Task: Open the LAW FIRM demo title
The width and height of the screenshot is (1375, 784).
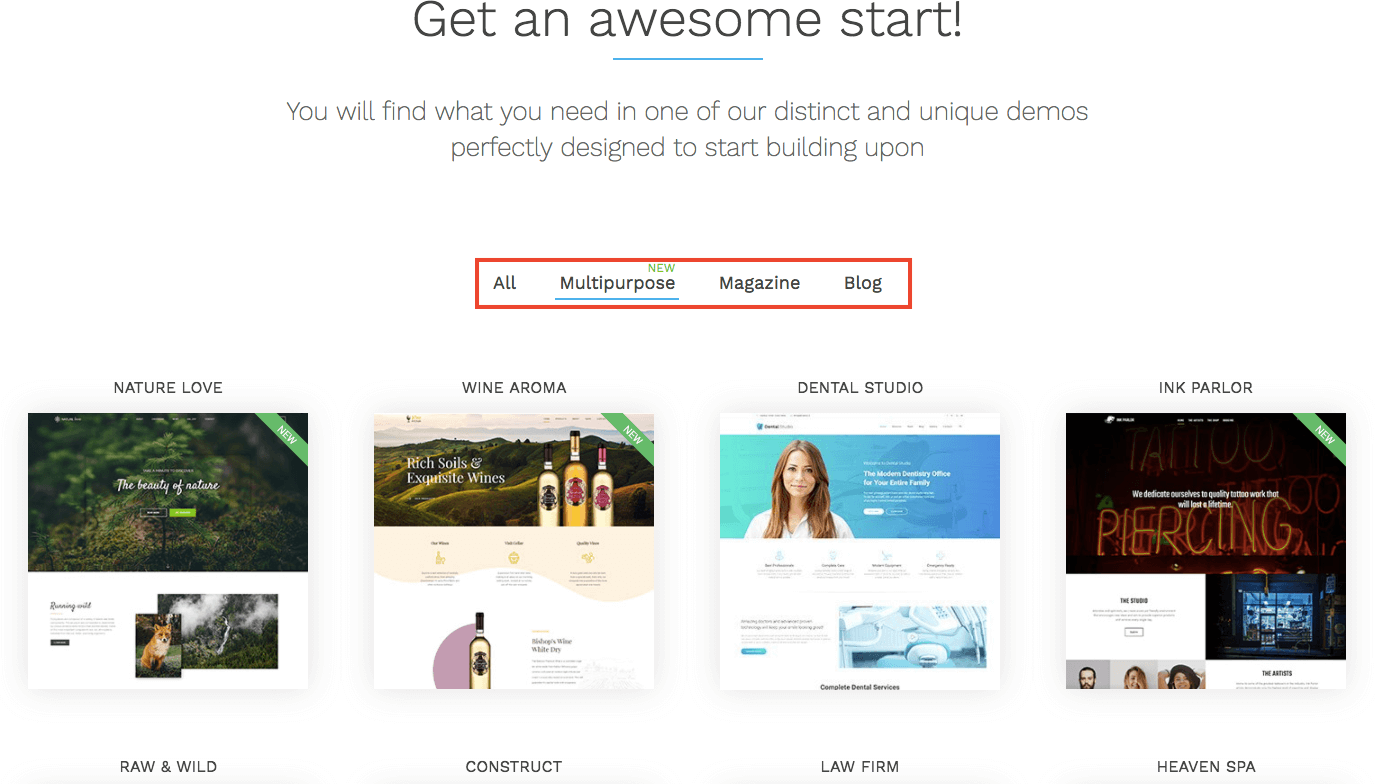Action: [860, 767]
